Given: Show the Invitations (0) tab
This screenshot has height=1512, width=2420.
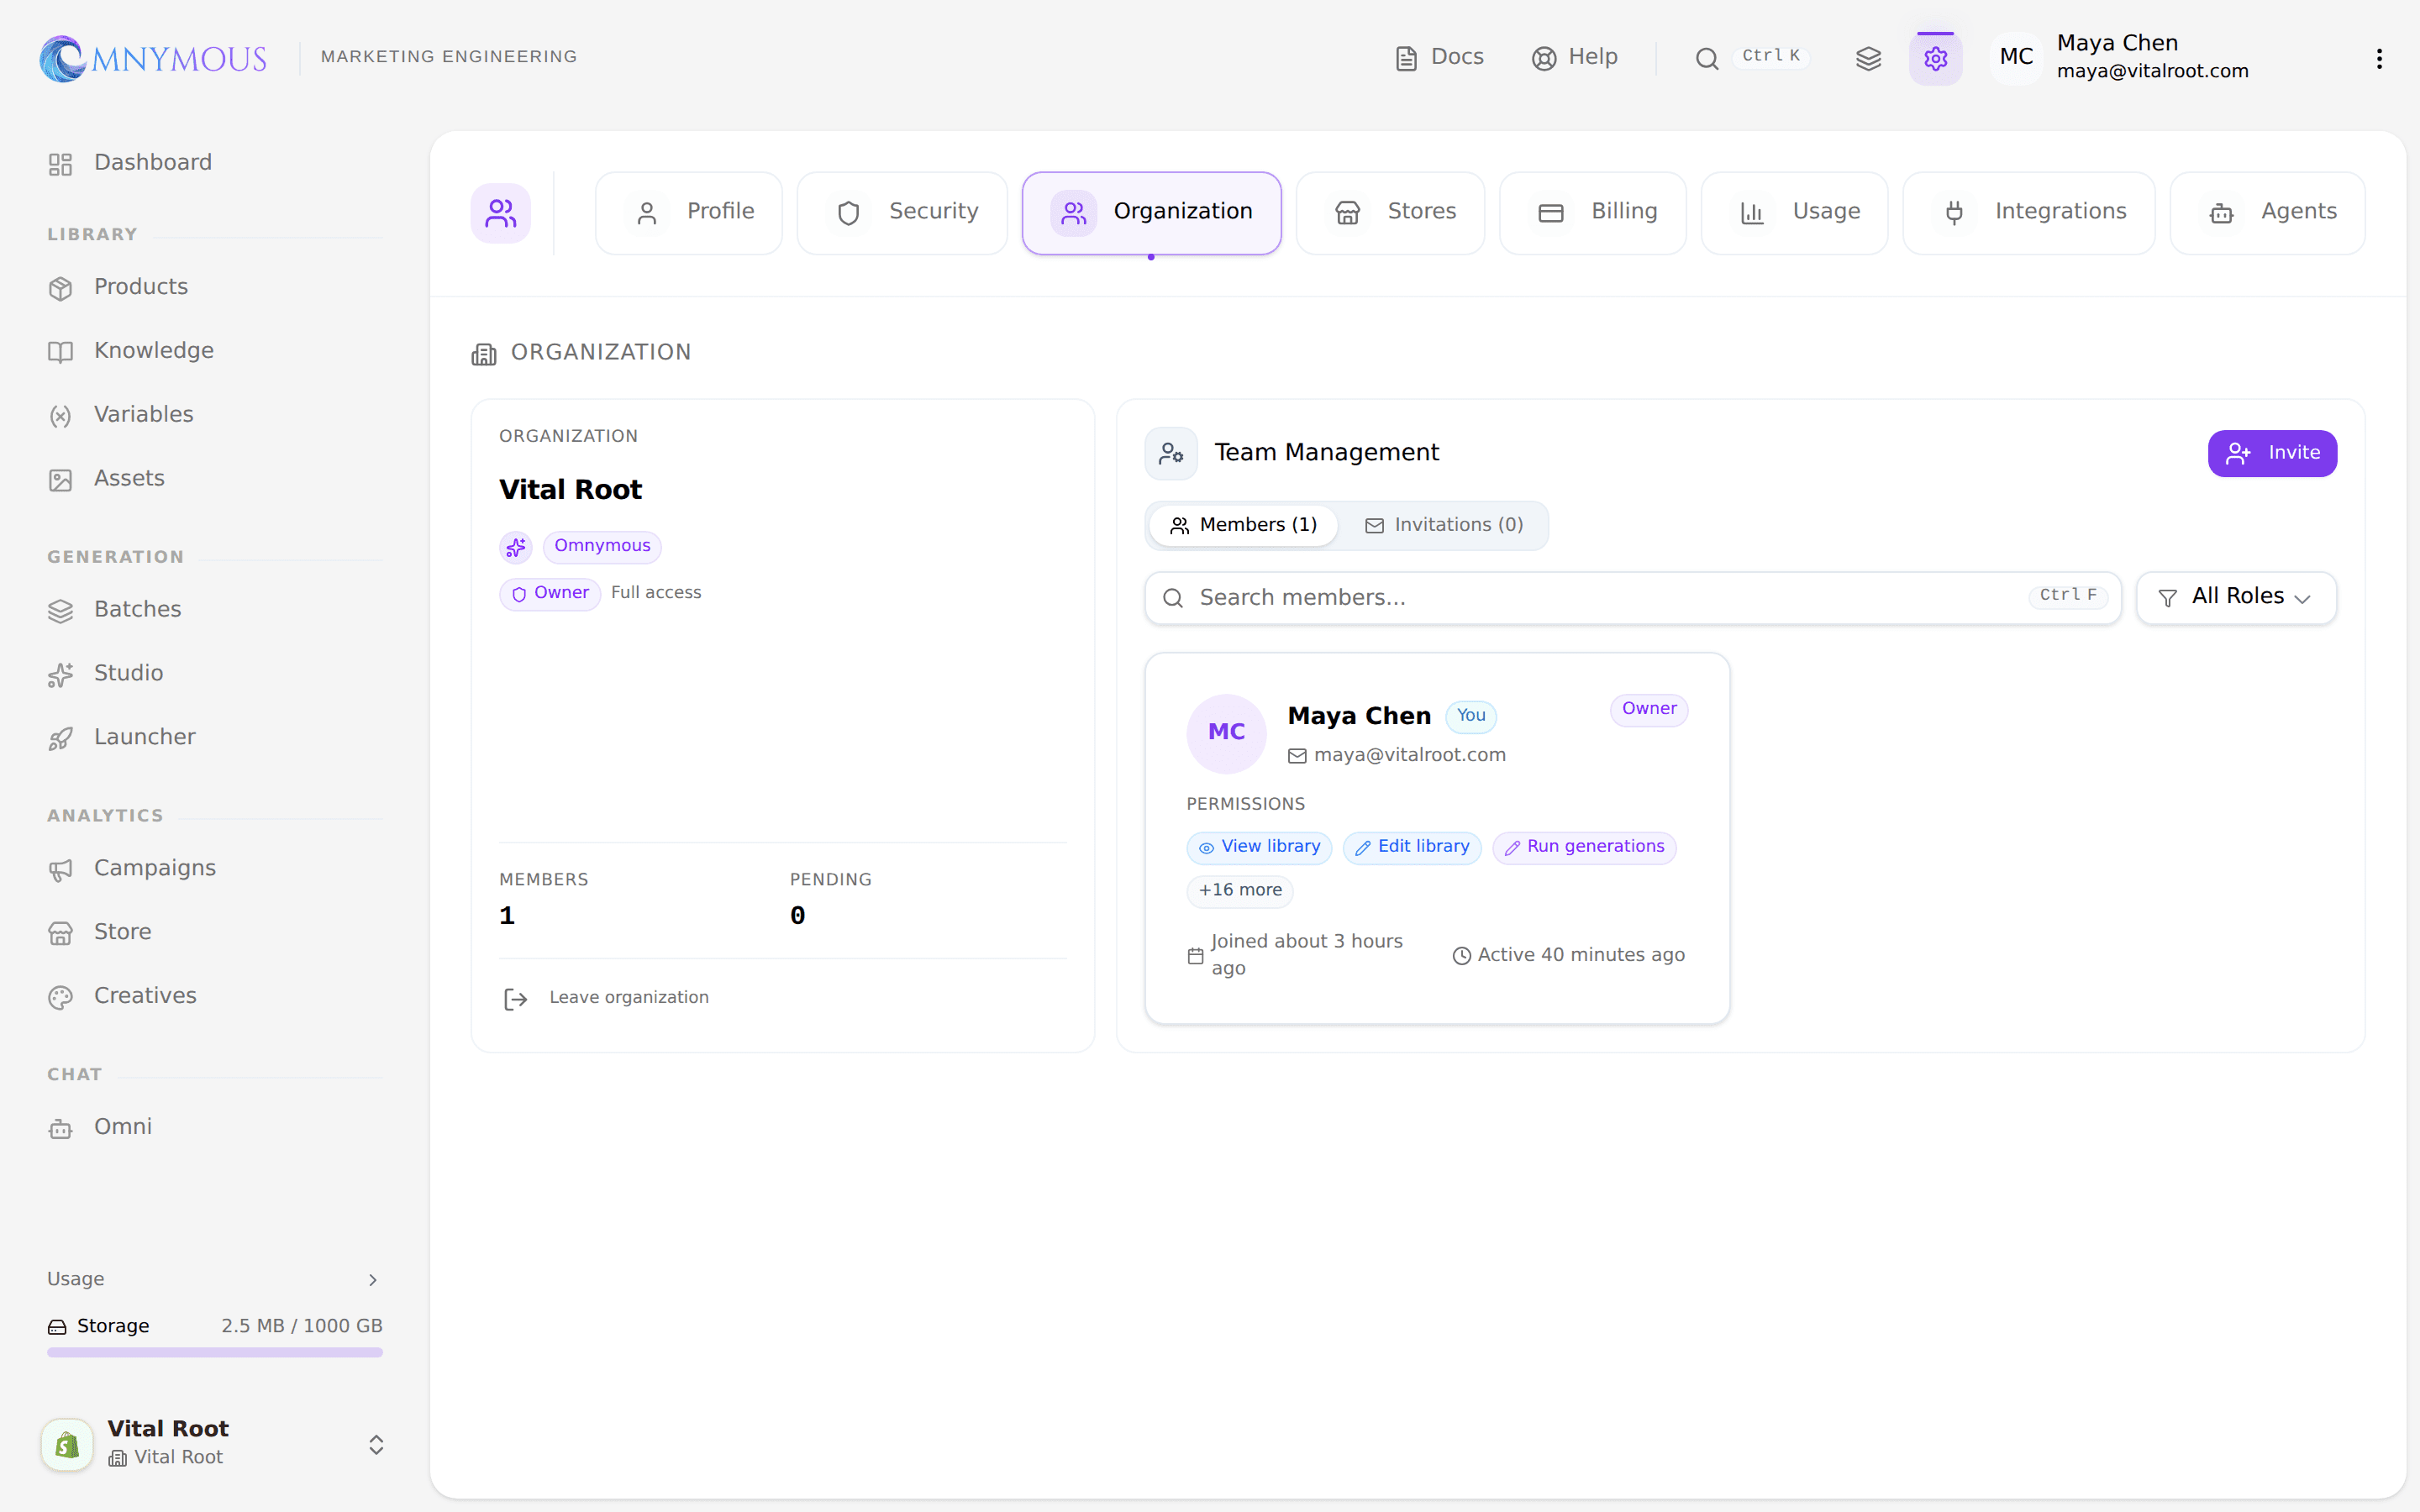Looking at the screenshot, I should (x=1444, y=526).
